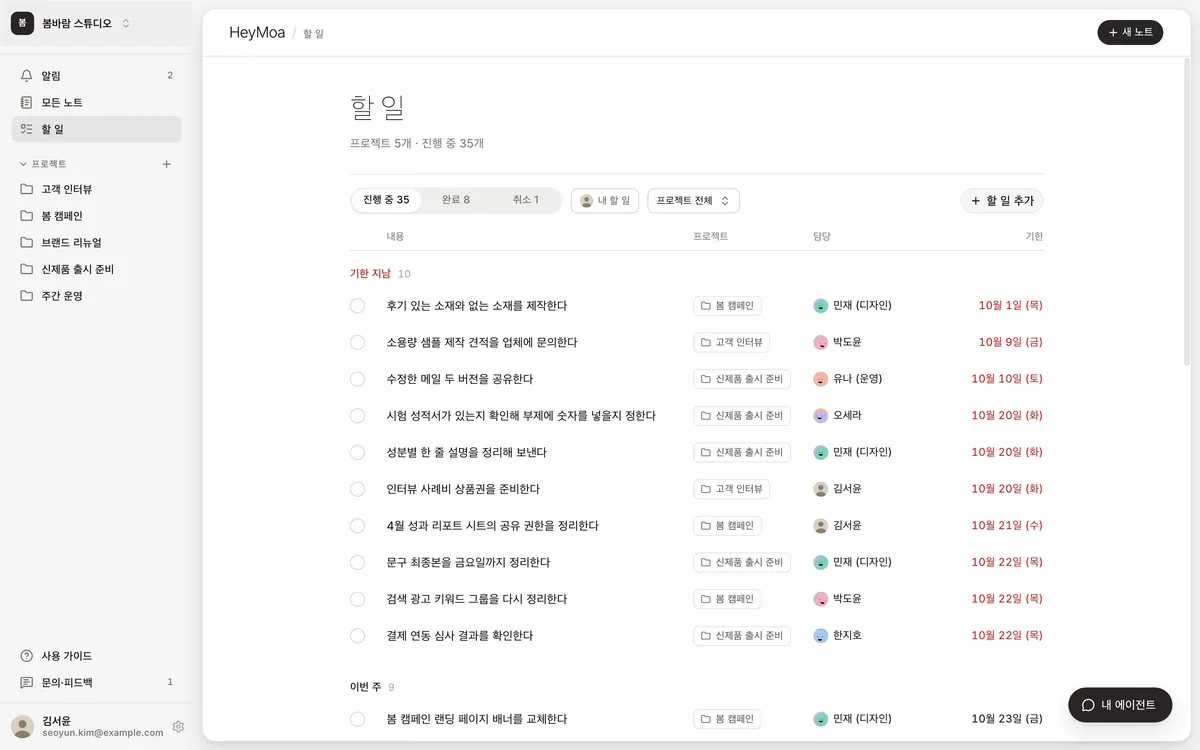This screenshot has width=1200, height=750.
Task: Click chat bubble icon in 내 에이전트
Action: 1088,705
